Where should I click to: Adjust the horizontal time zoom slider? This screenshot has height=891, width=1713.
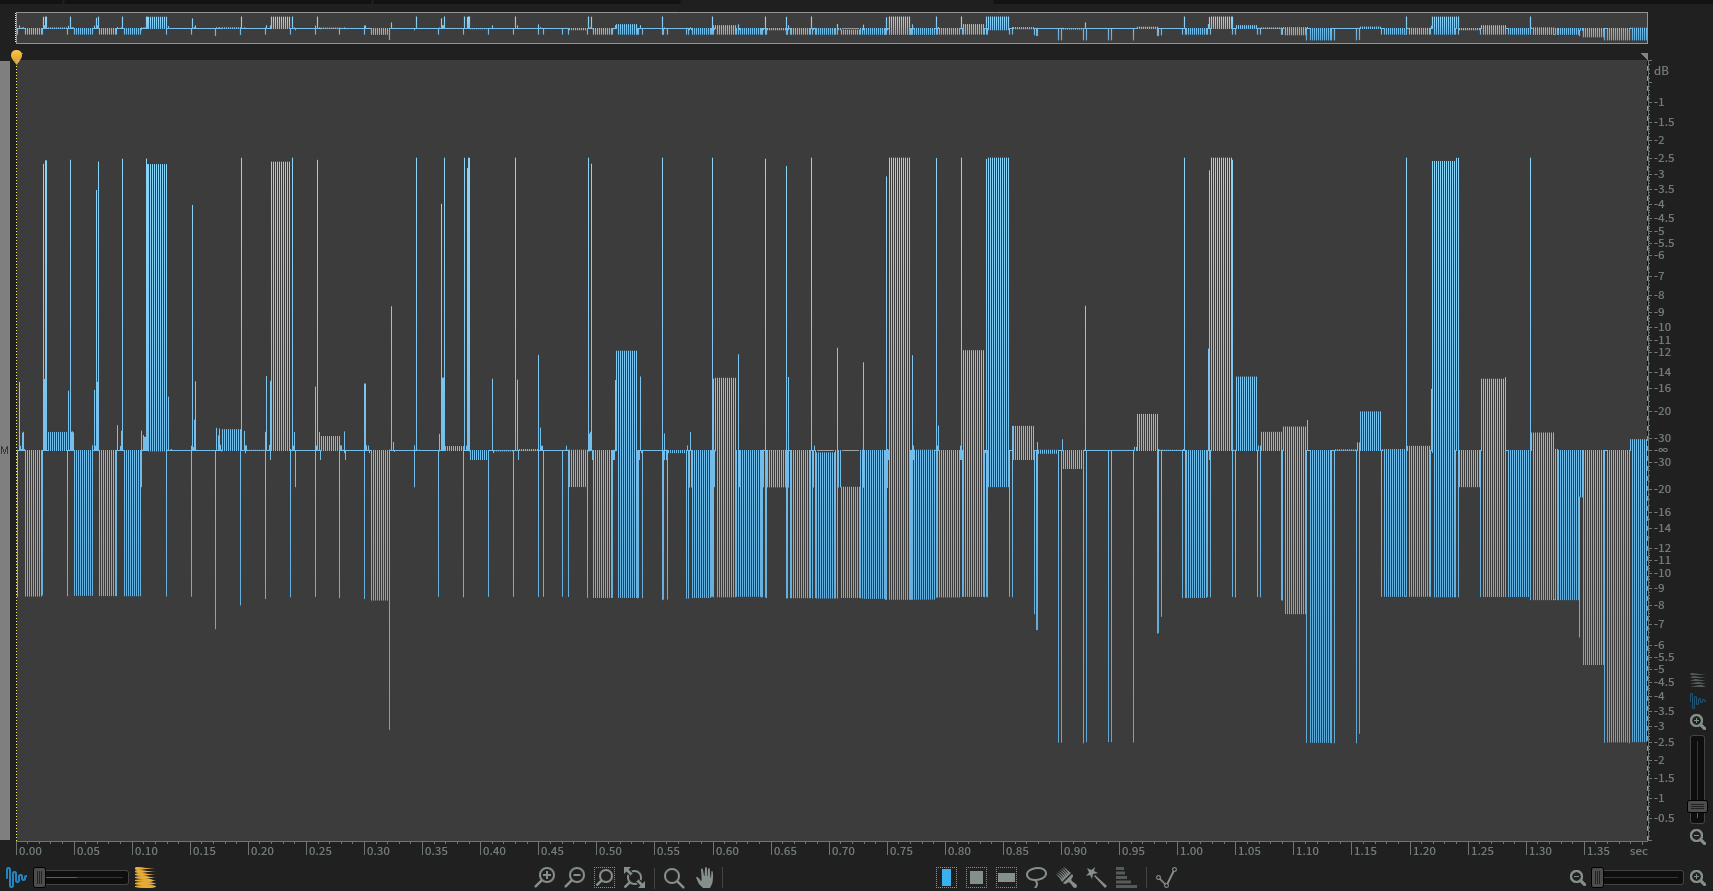[1637, 878]
